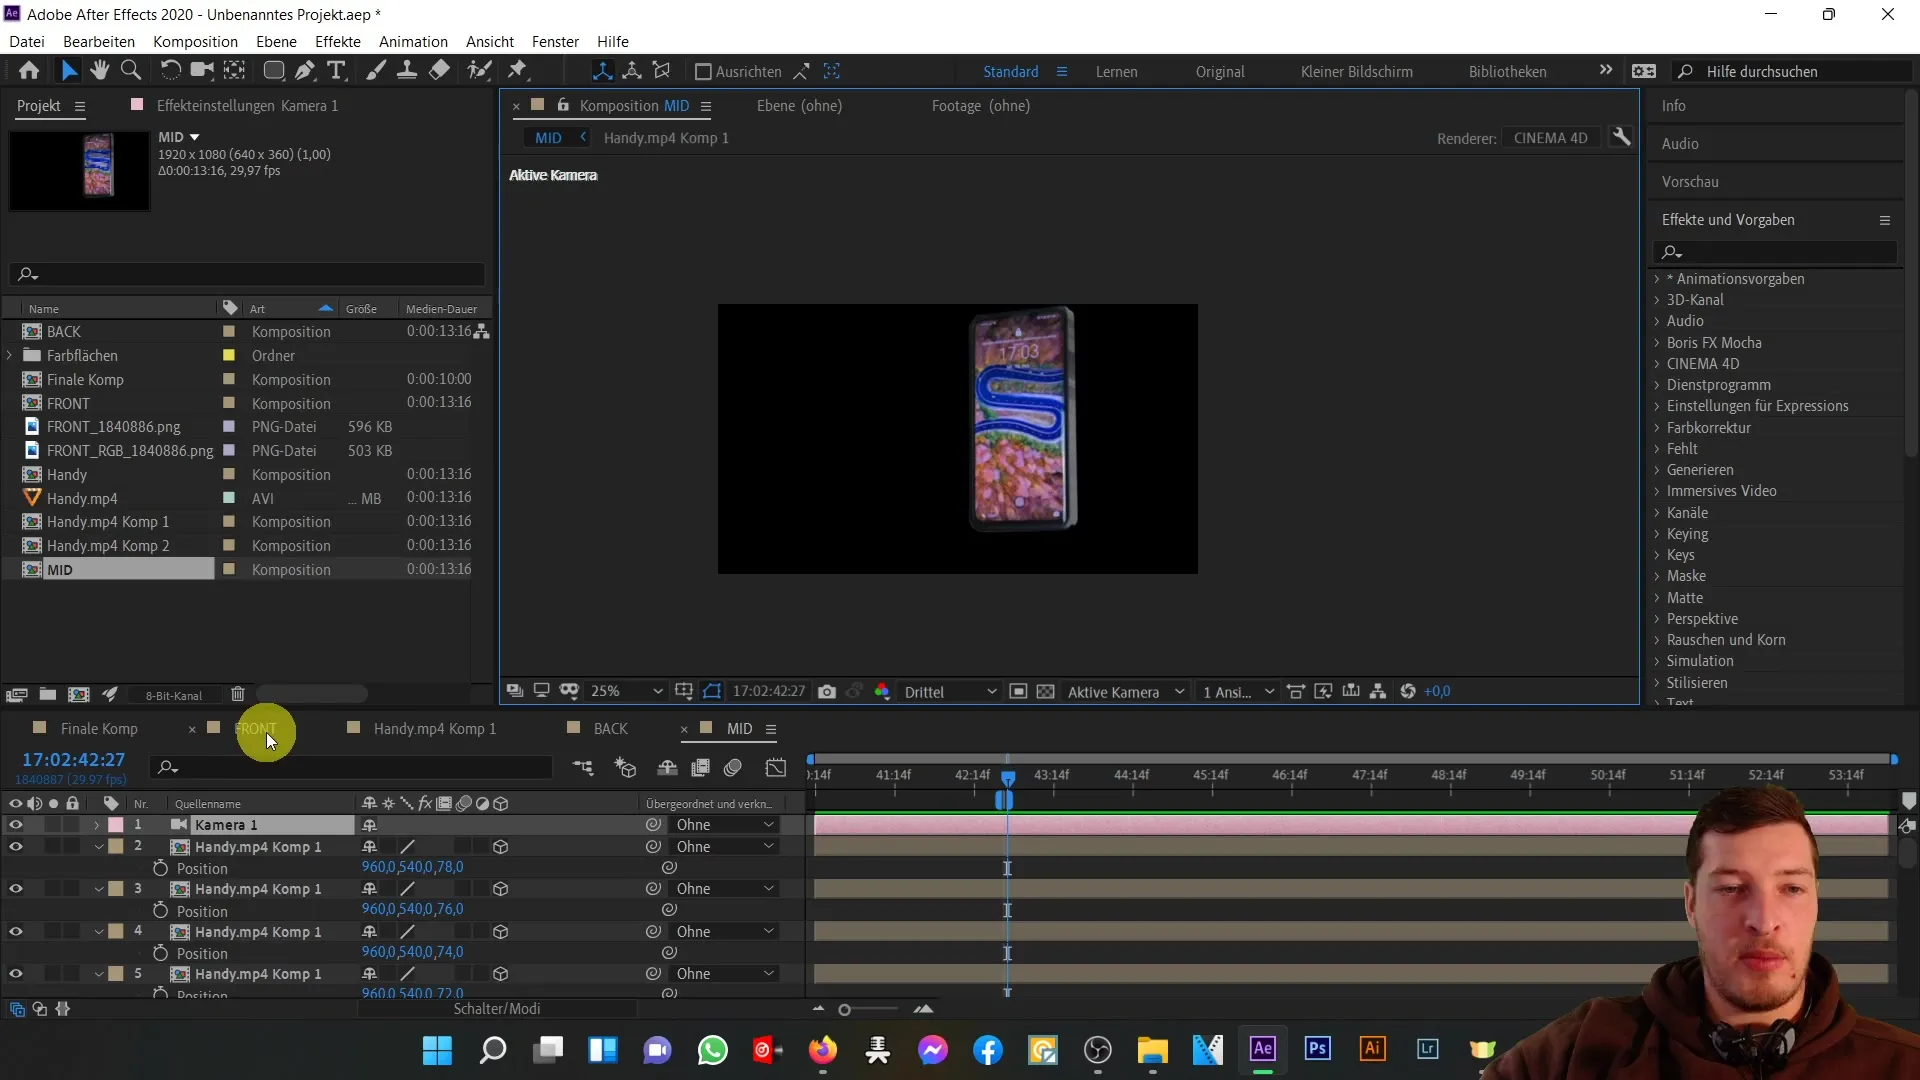This screenshot has height=1080, width=1920.
Task: Open the Effekte menu
Action: click(x=338, y=41)
